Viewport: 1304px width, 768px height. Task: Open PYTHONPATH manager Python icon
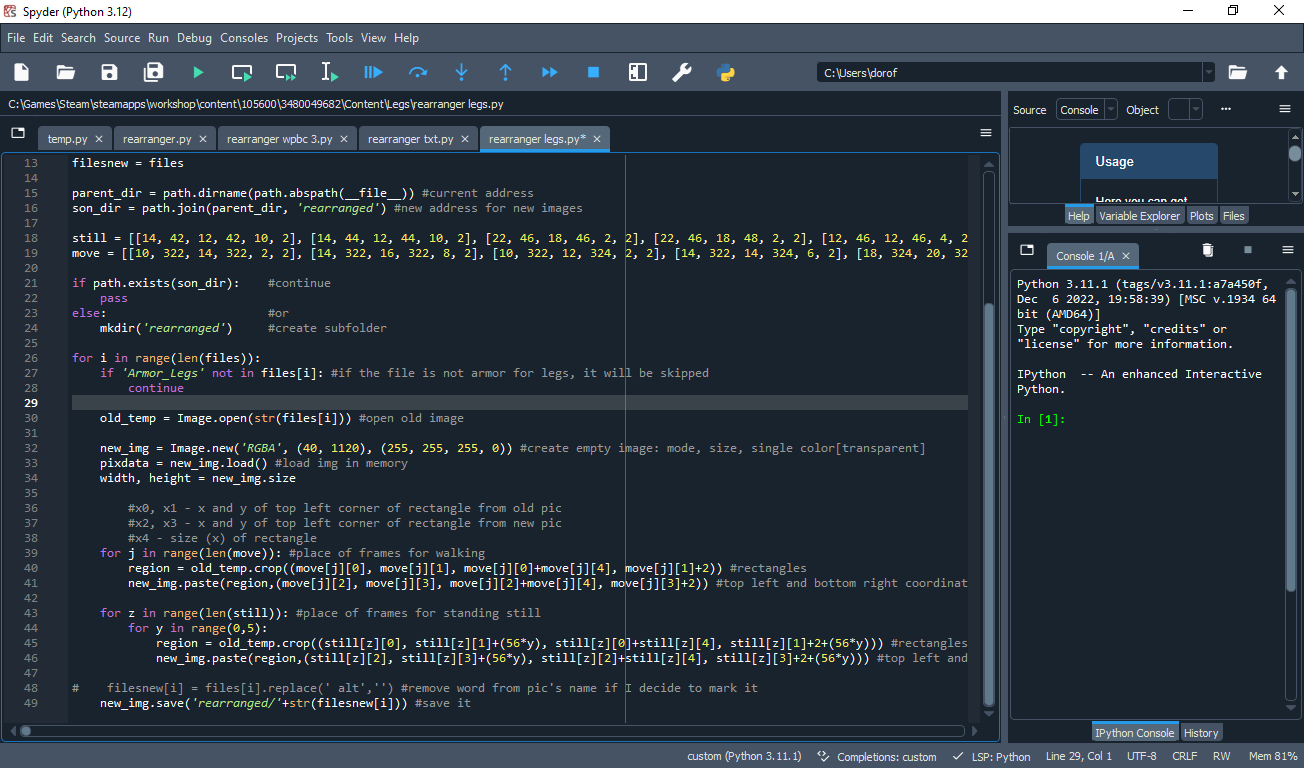click(x=726, y=72)
